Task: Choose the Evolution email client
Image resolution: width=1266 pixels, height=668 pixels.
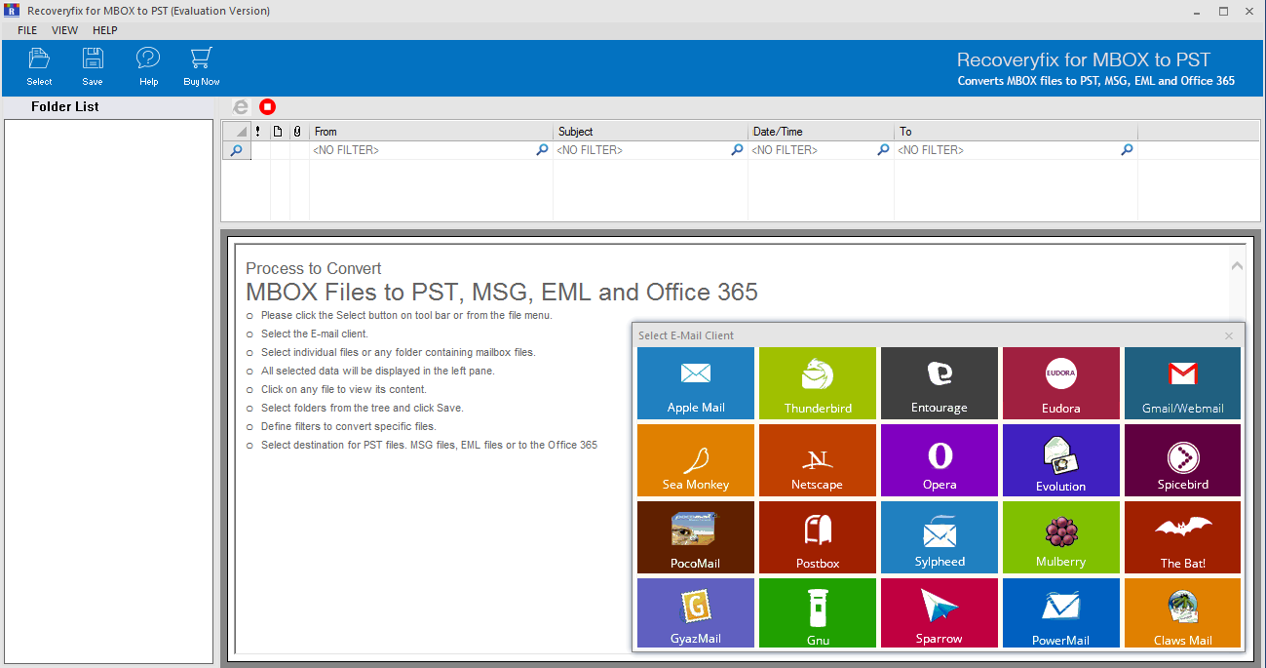Action: point(1061,460)
